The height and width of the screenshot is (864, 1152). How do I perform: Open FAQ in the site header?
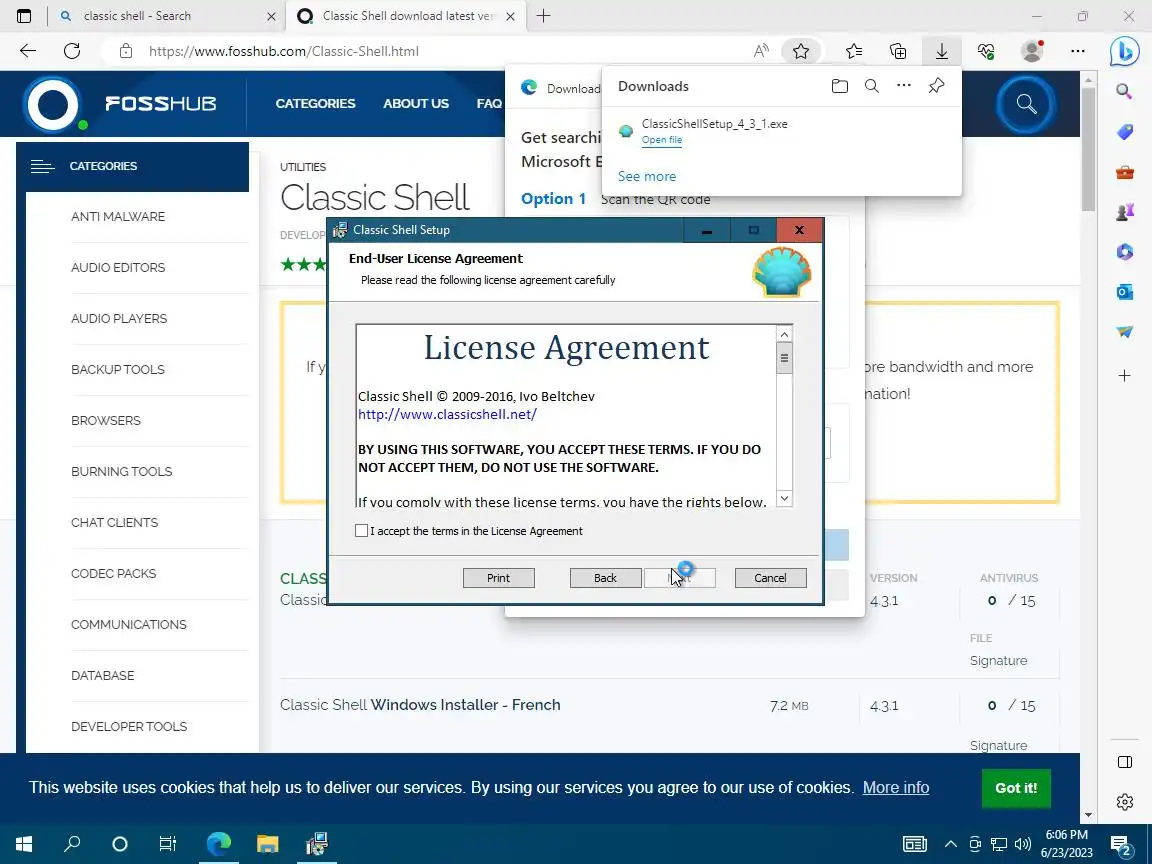(x=489, y=104)
